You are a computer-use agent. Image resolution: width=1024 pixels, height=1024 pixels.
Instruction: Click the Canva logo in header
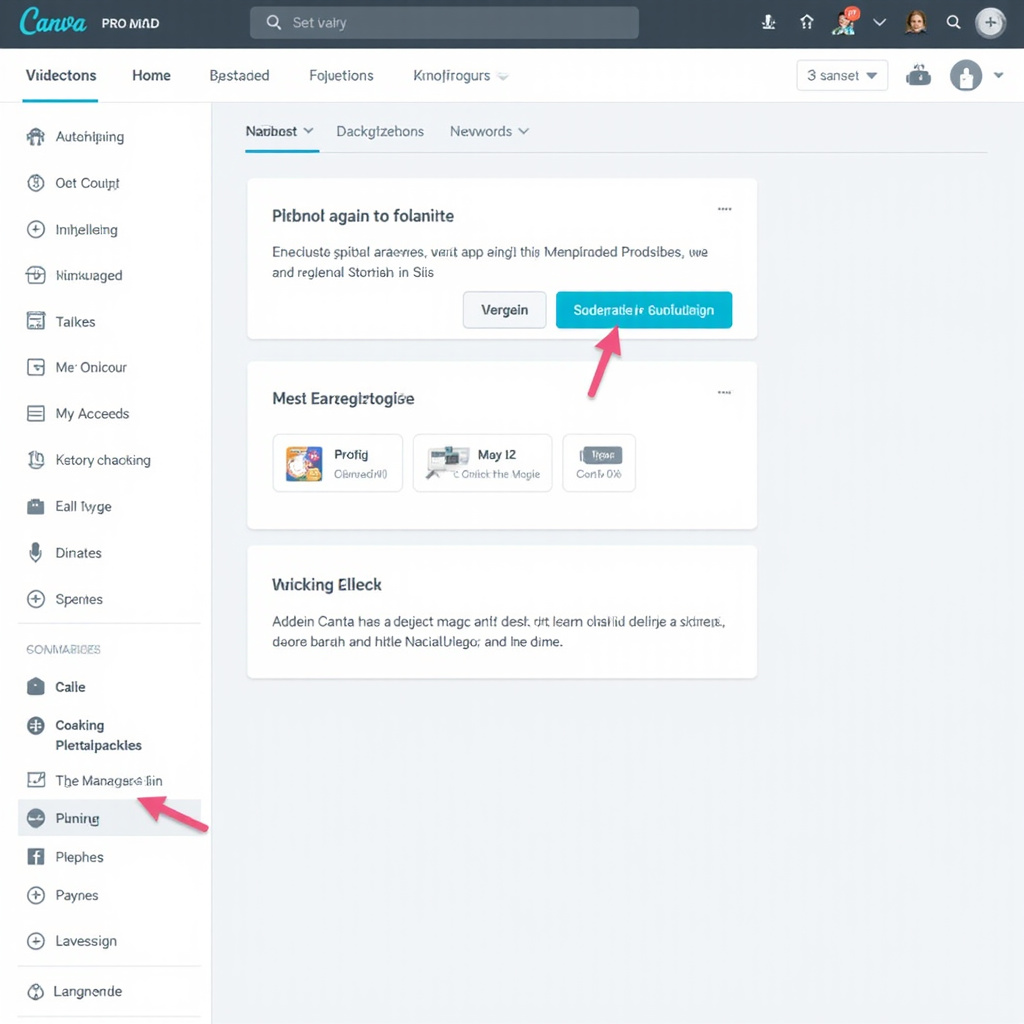coord(53,22)
